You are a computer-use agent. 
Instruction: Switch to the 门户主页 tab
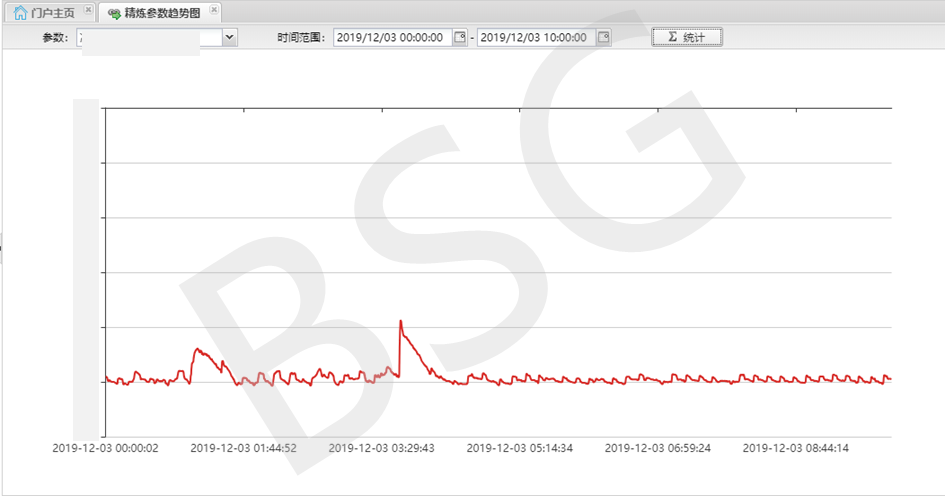point(52,13)
